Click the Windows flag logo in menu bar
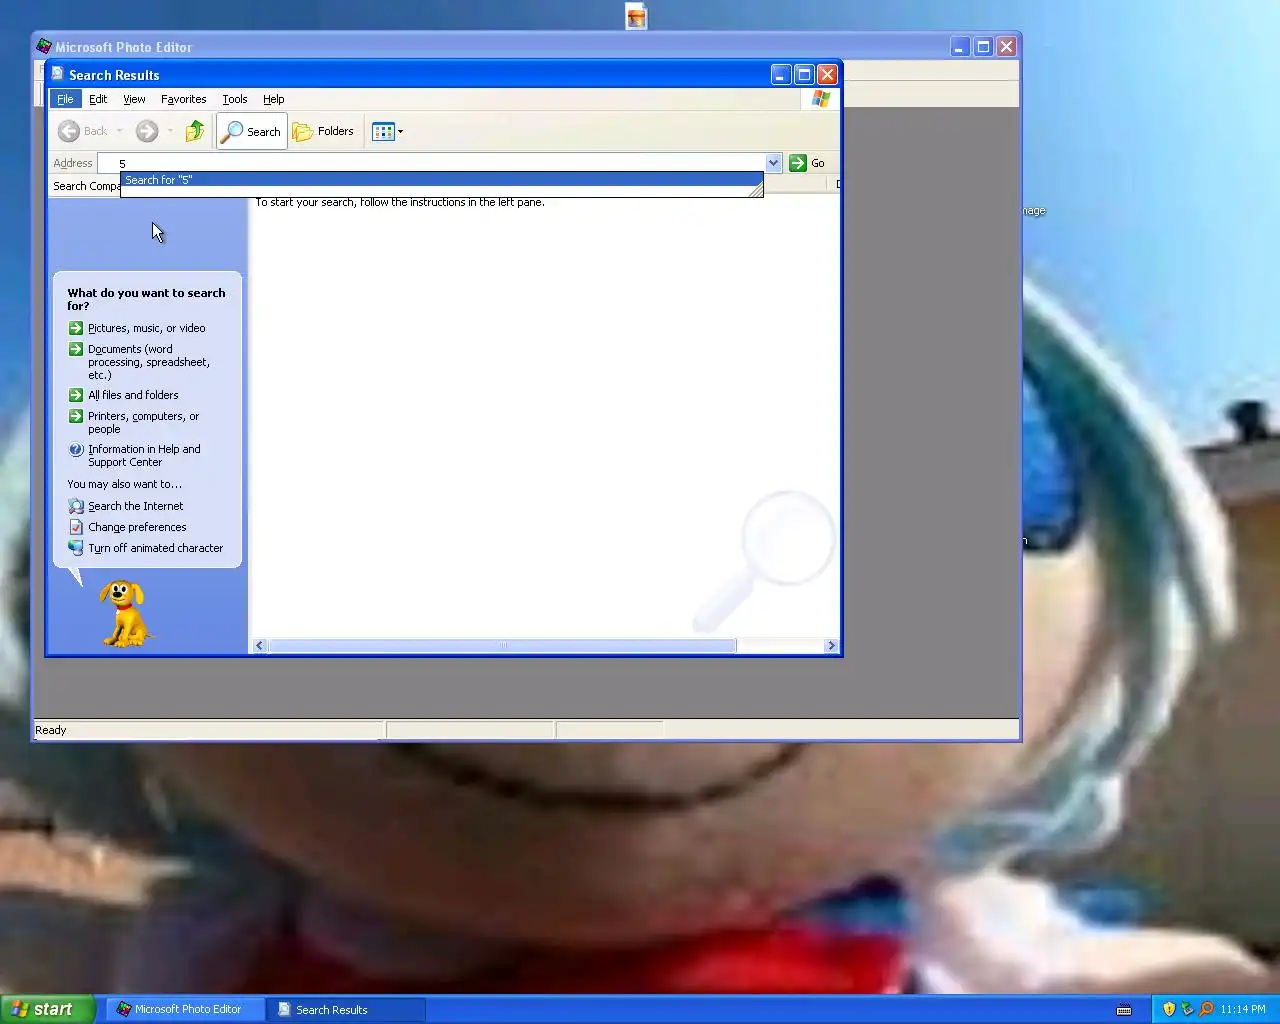Image resolution: width=1280 pixels, height=1024 pixels. [x=821, y=99]
